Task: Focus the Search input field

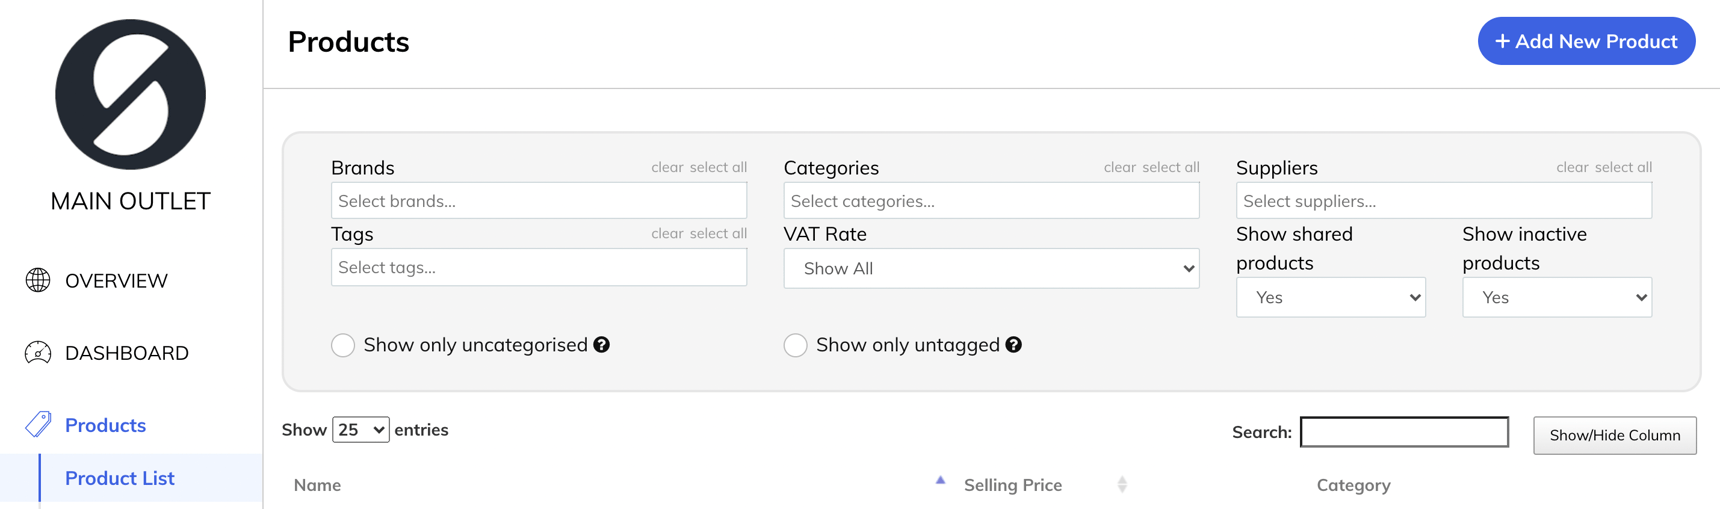Action: 1404,432
